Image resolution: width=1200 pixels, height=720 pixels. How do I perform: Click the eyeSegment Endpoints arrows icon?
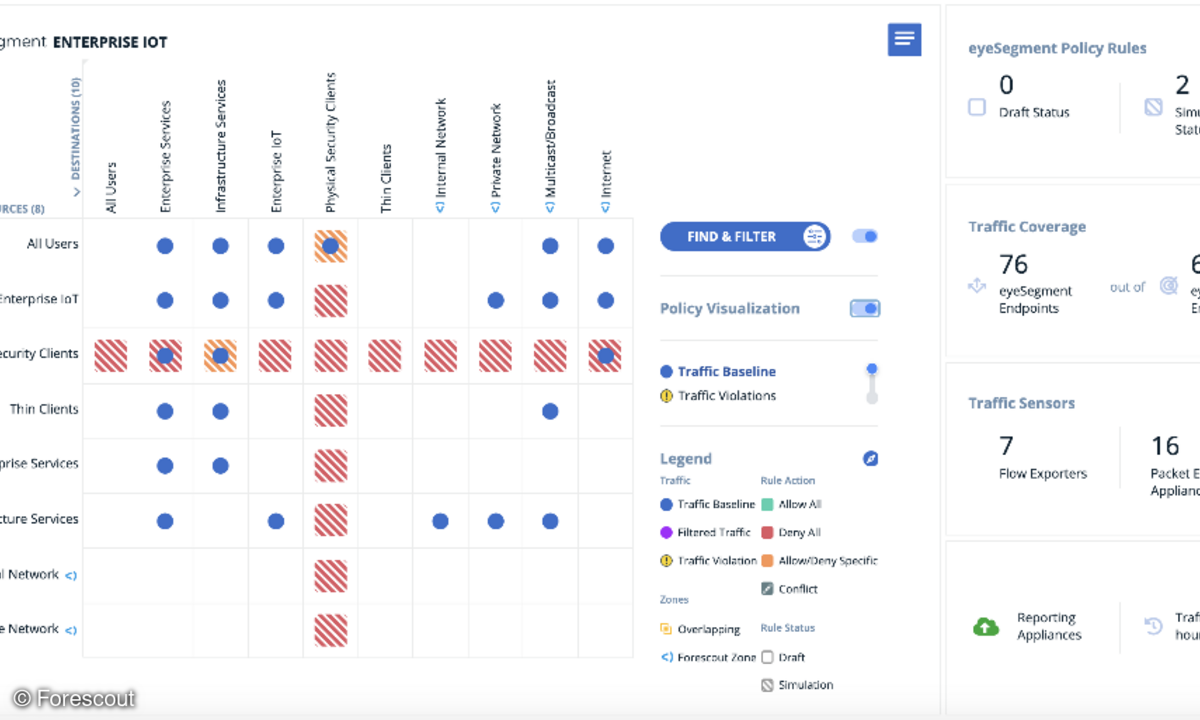tap(977, 286)
